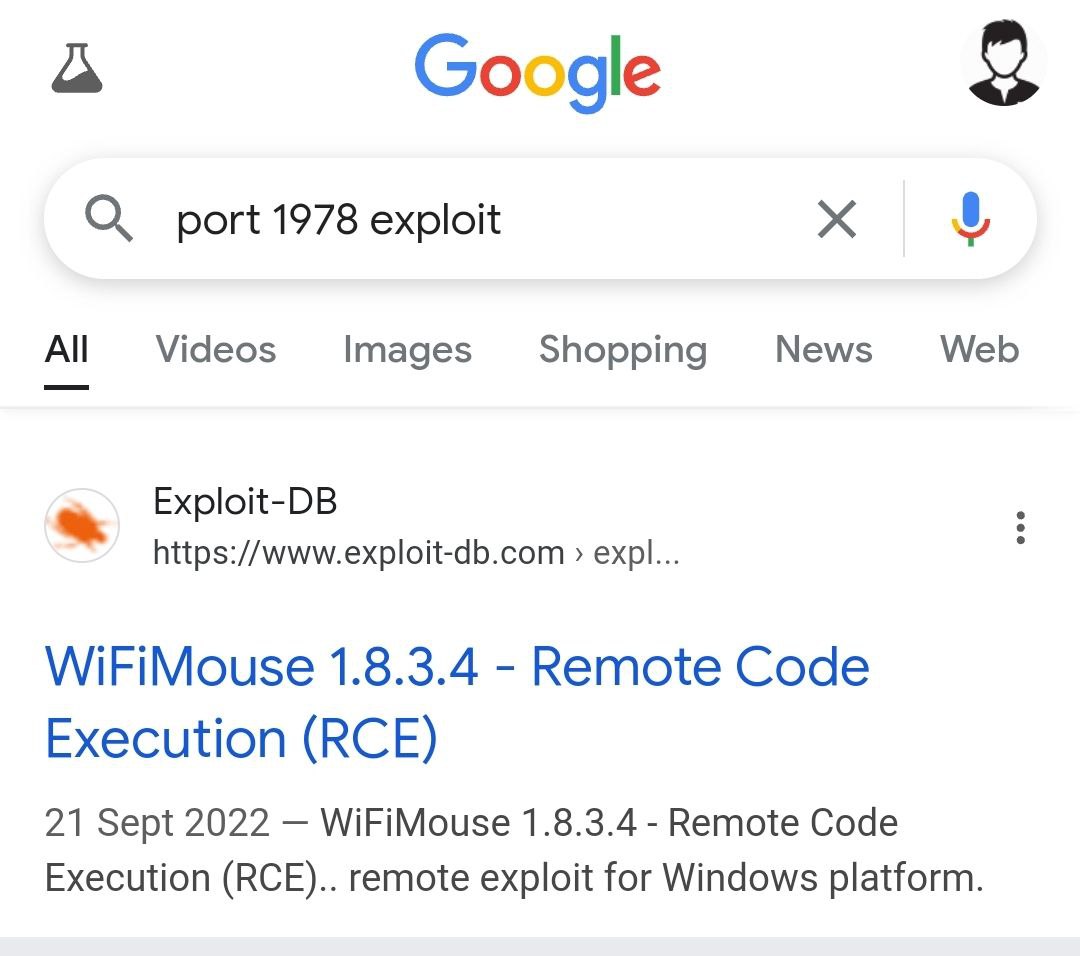Click the magnifying glass search icon
1080x956 pixels.
coord(108,218)
